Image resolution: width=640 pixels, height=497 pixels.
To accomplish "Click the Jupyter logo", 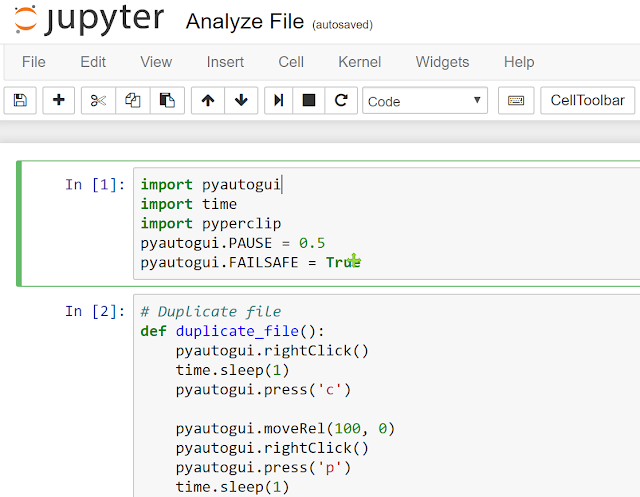I will tap(89, 19).
